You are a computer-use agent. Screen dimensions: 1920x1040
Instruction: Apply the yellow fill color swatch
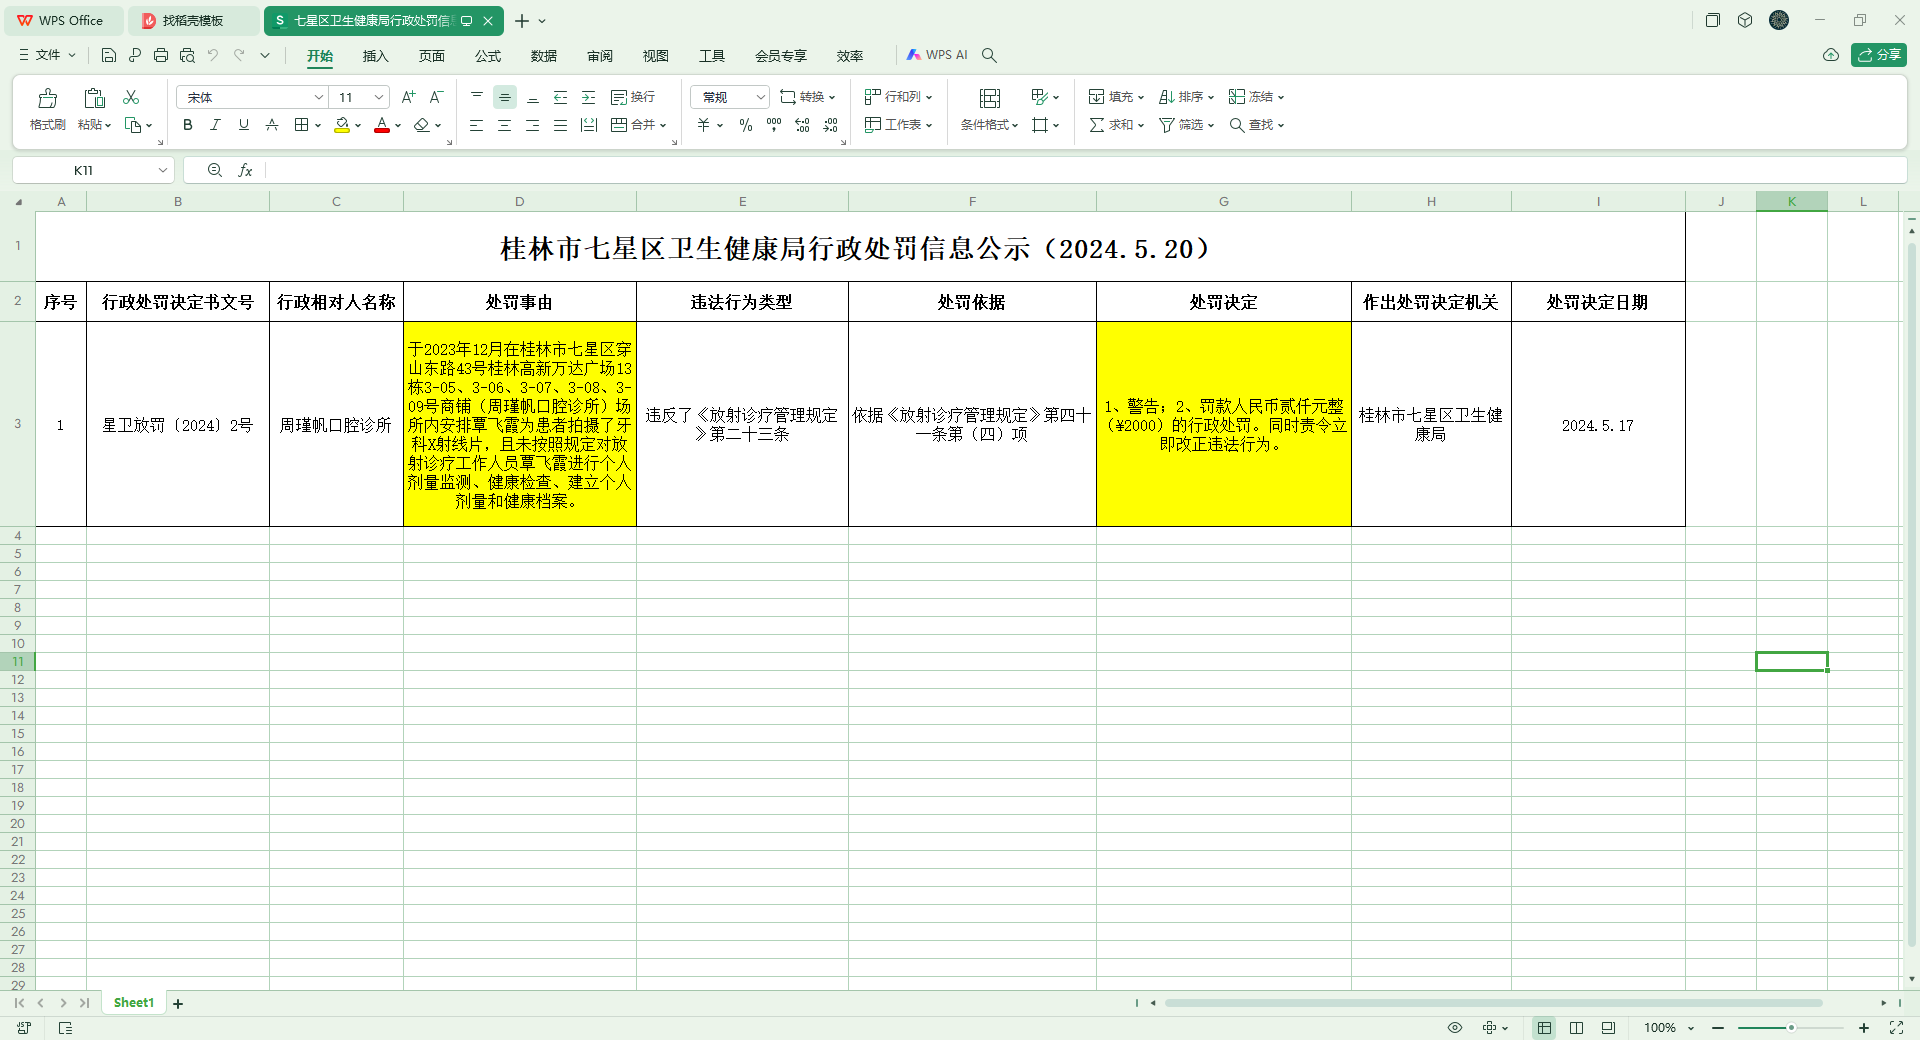click(x=342, y=125)
